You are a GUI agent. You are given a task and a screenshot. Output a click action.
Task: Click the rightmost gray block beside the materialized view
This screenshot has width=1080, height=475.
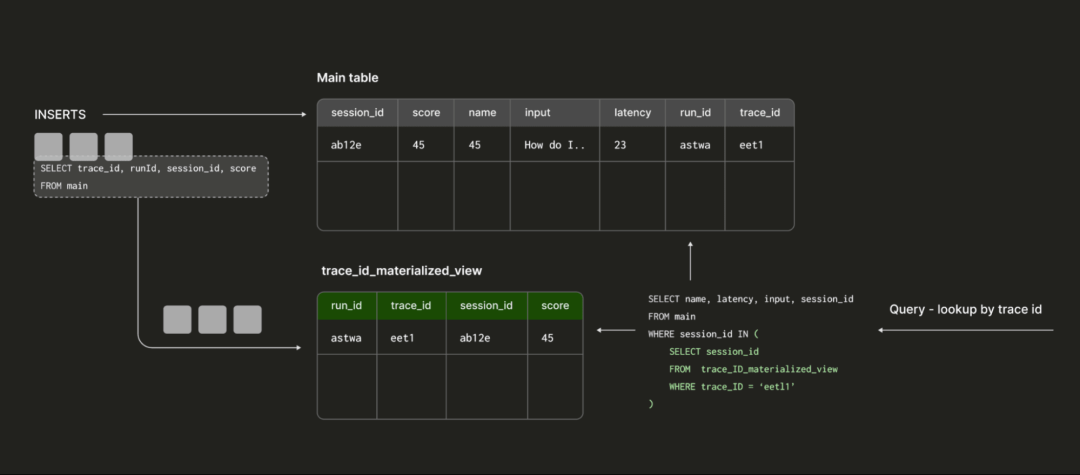click(247, 319)
